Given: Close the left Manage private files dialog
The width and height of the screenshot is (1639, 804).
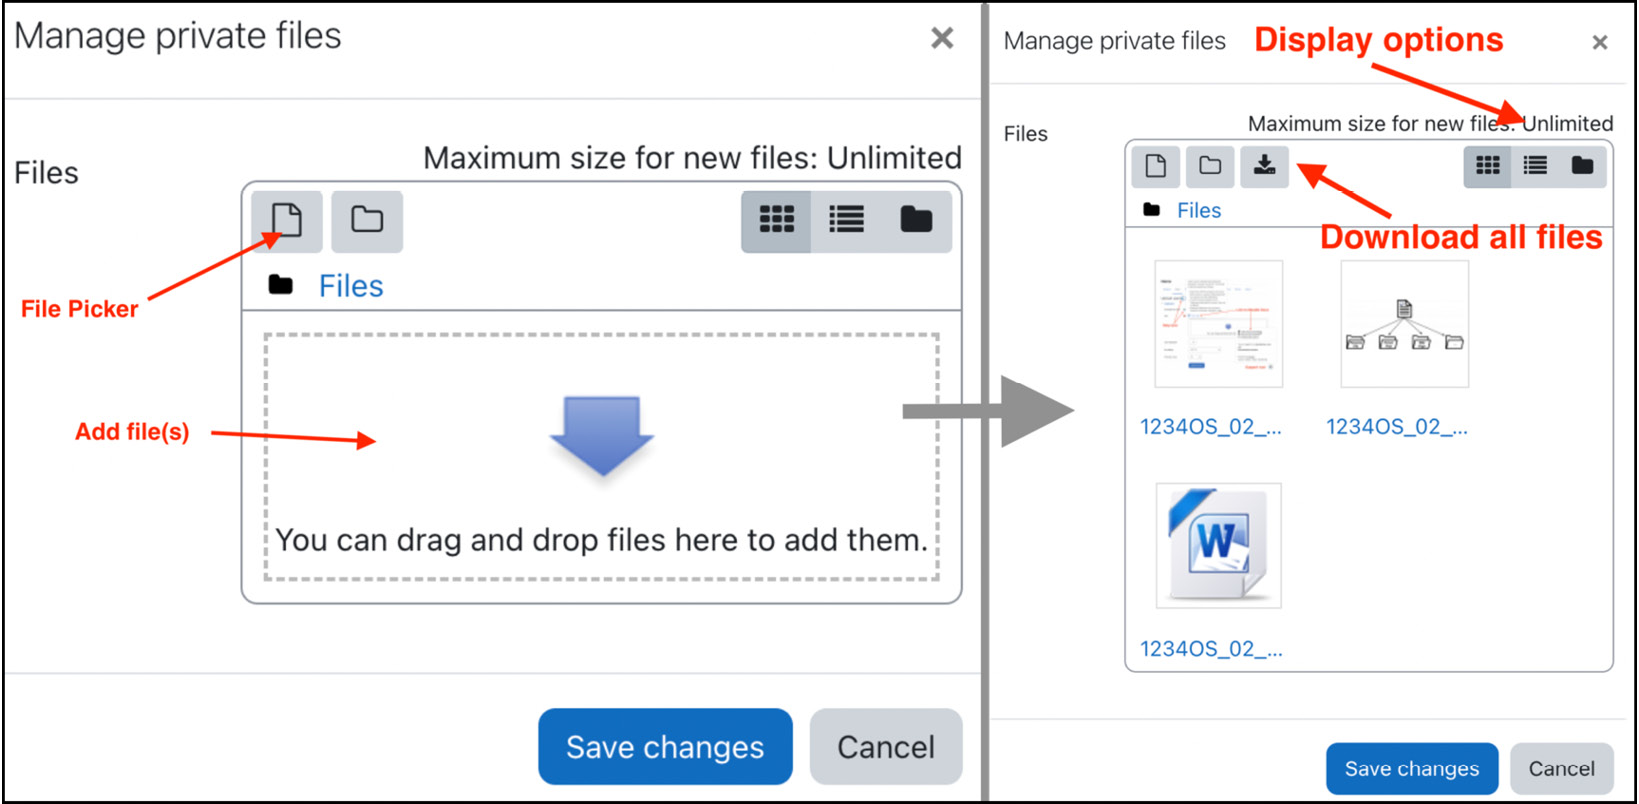Looking at the screenshot, I should click(942, 38).
